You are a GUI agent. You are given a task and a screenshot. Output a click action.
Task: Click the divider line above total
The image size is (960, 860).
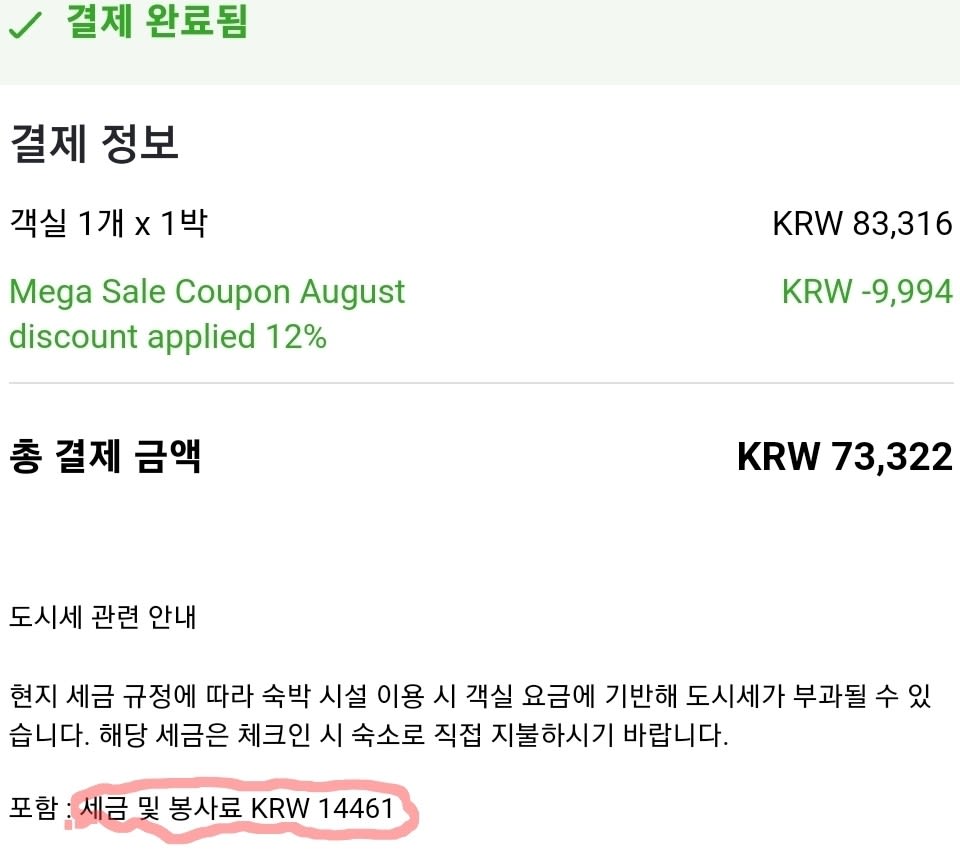tap(481, 383)
